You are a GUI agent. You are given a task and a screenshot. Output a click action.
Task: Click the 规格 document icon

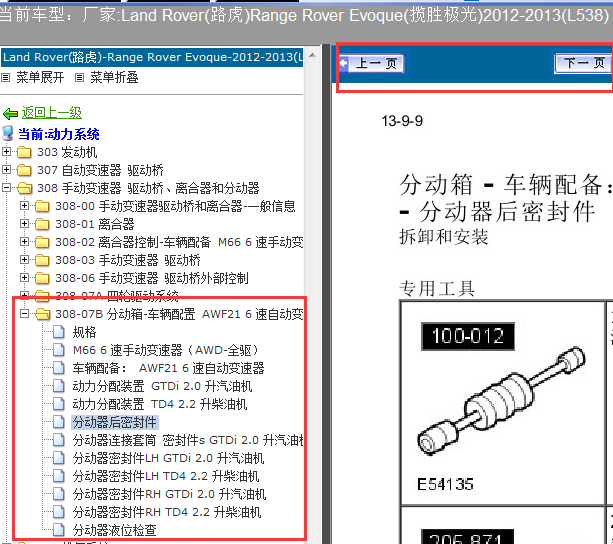click(60, 332)
